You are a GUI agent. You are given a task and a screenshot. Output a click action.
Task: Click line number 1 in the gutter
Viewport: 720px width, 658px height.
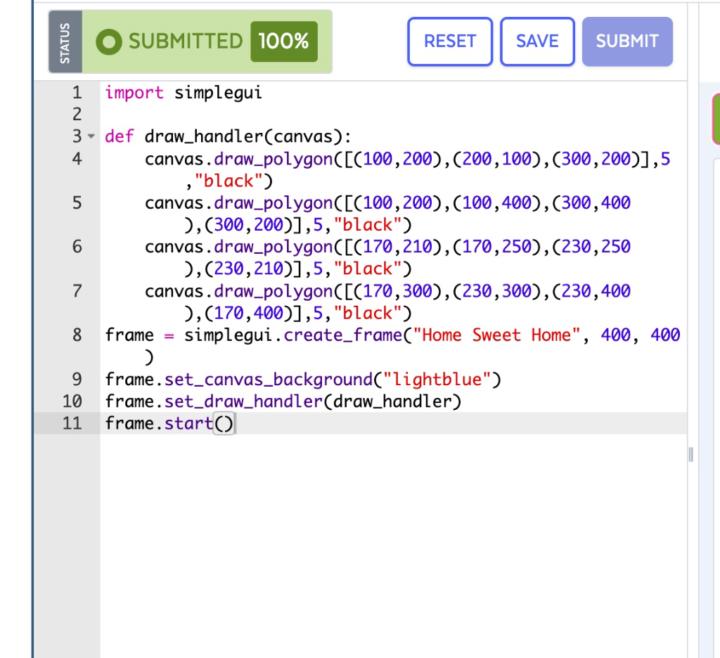(x=80, y=98)
